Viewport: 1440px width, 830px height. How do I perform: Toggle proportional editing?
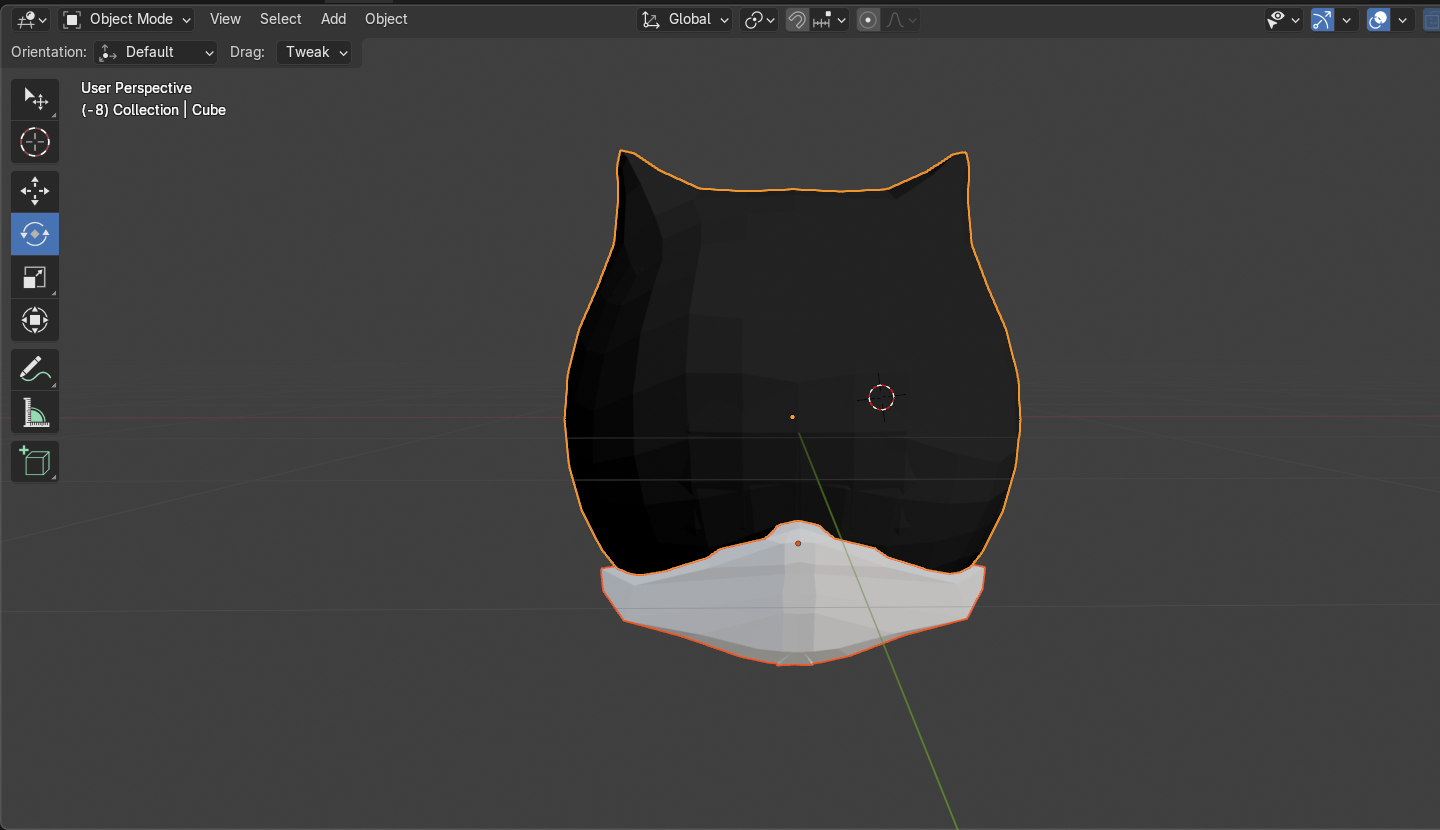(868, 20)
